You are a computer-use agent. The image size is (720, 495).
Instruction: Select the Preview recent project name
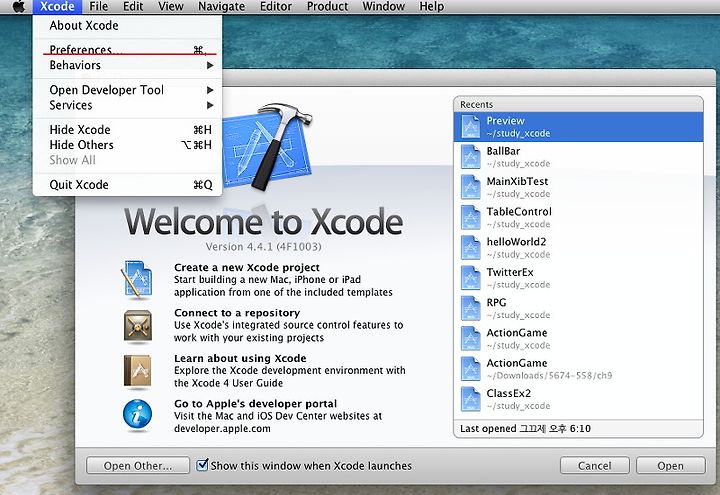click(x=506, y=121)
